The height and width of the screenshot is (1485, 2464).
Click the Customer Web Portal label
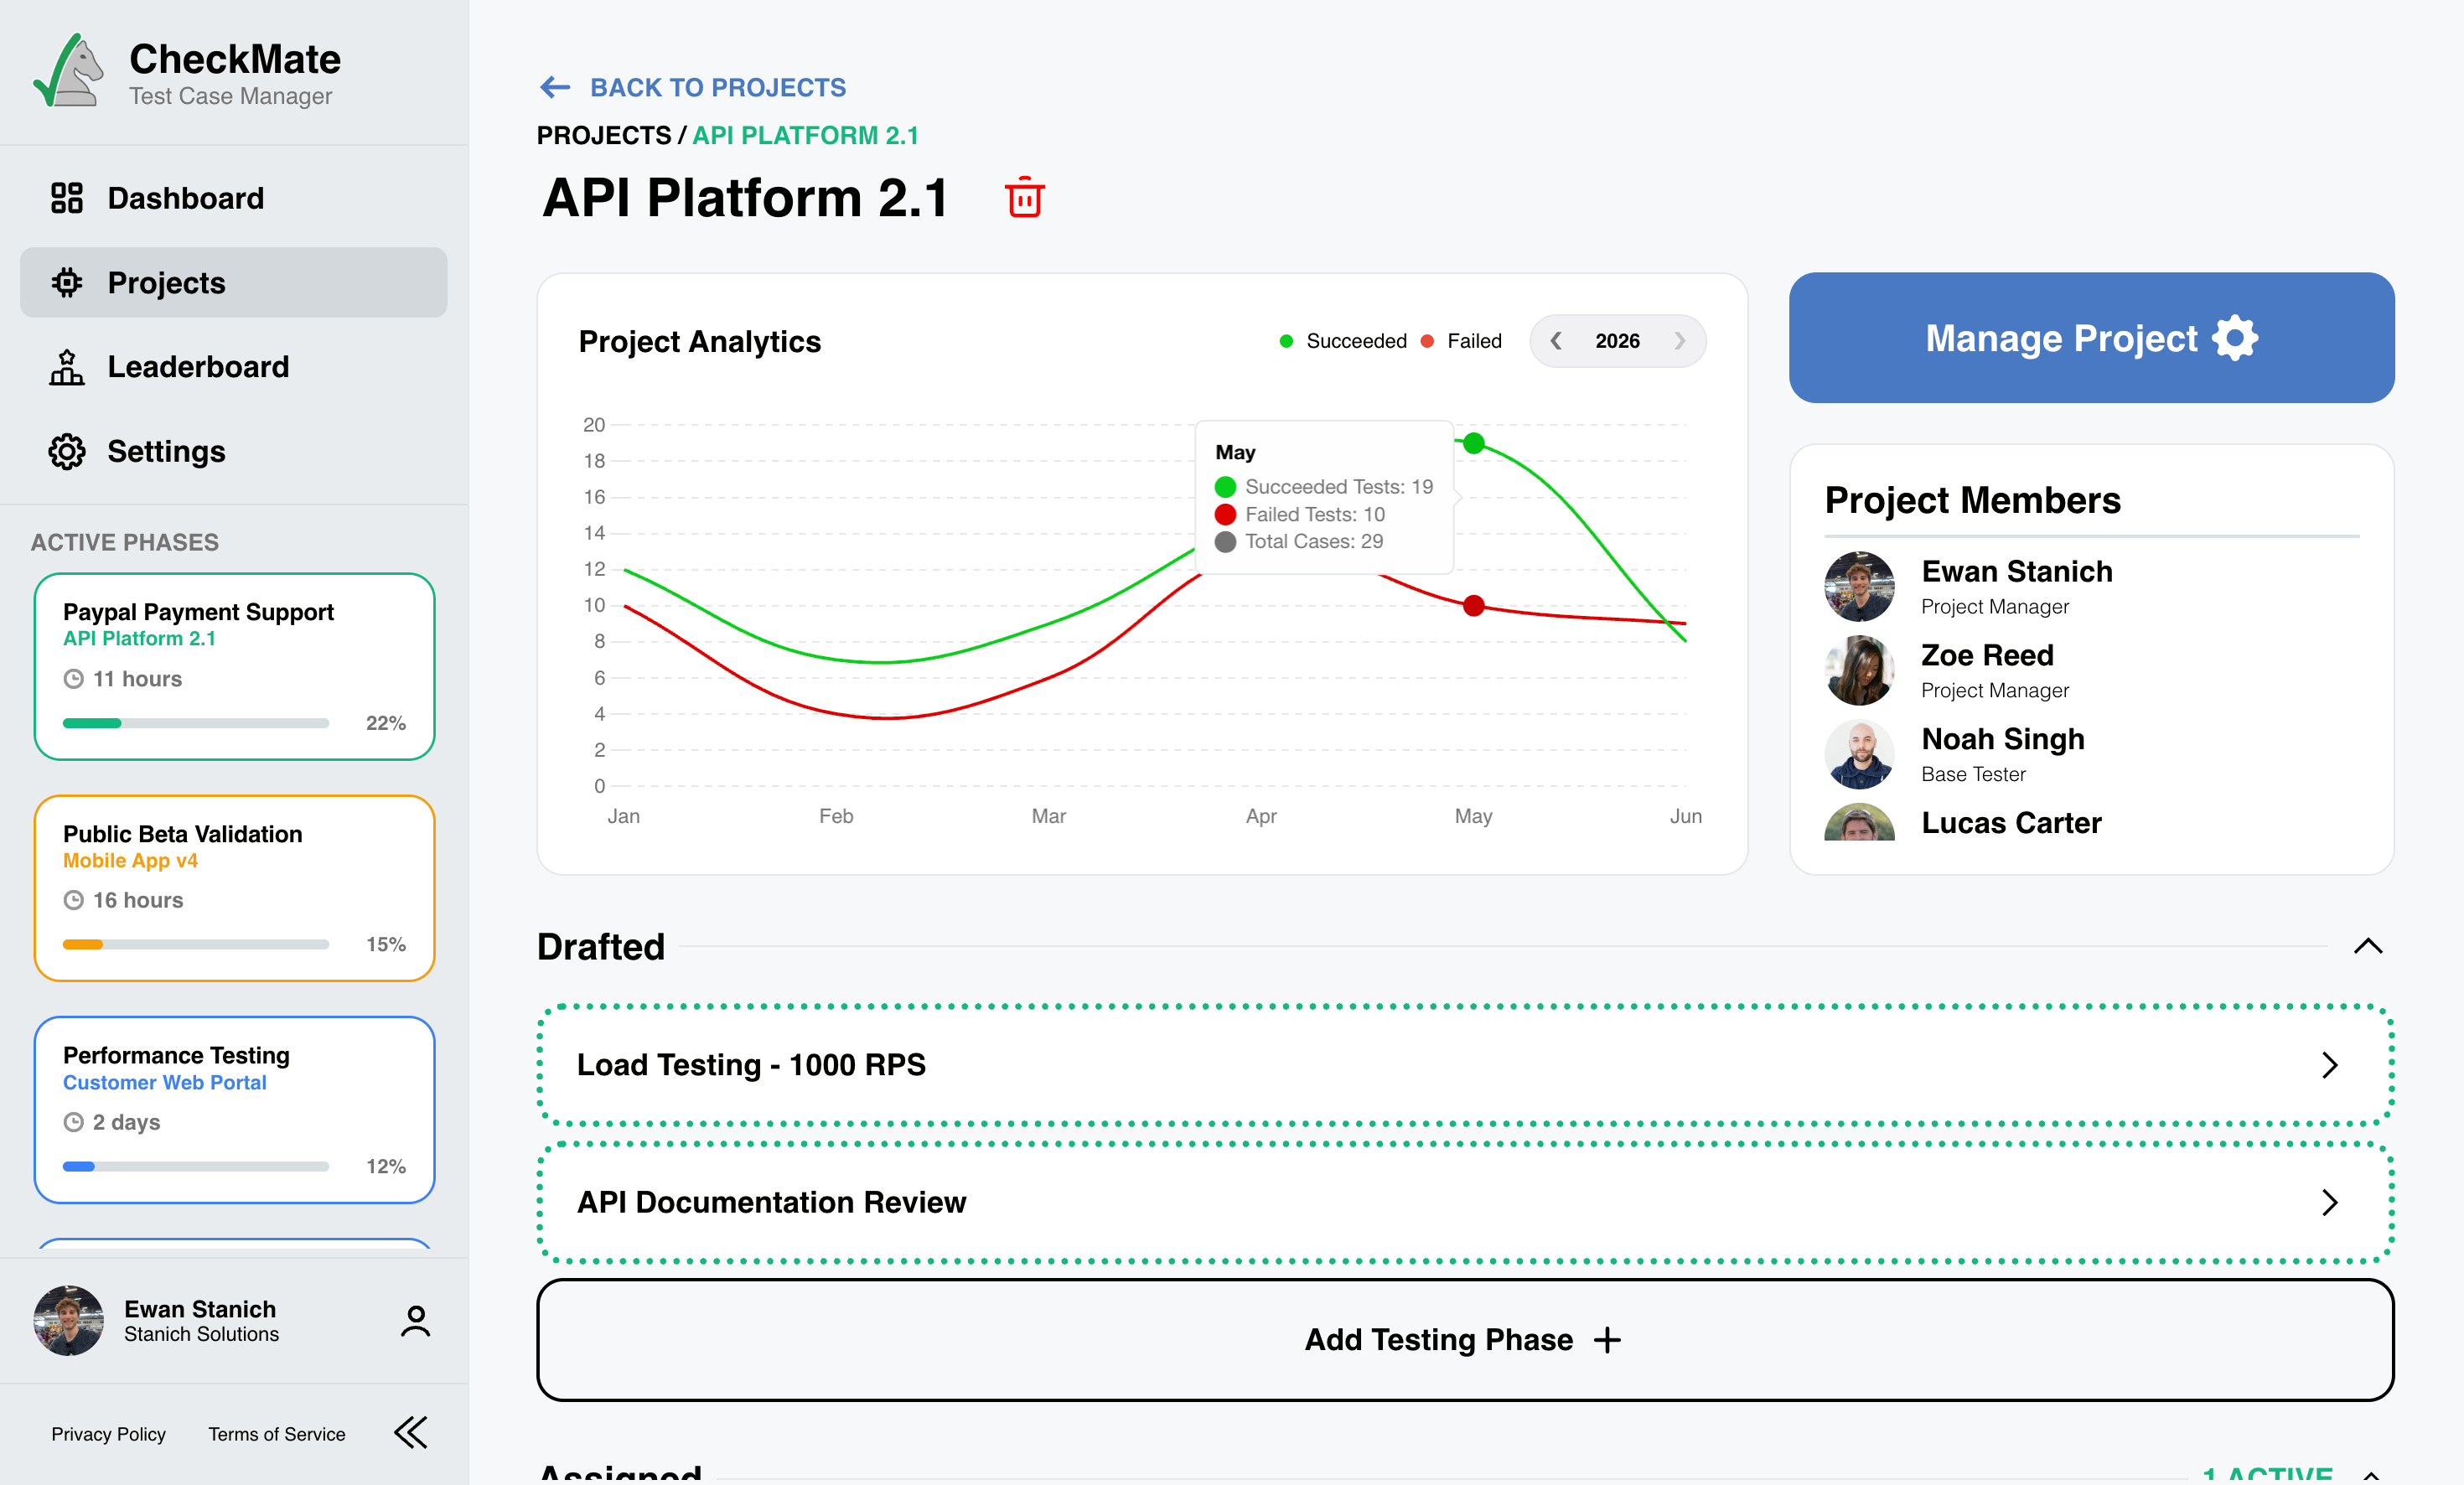click(164, 1082)
